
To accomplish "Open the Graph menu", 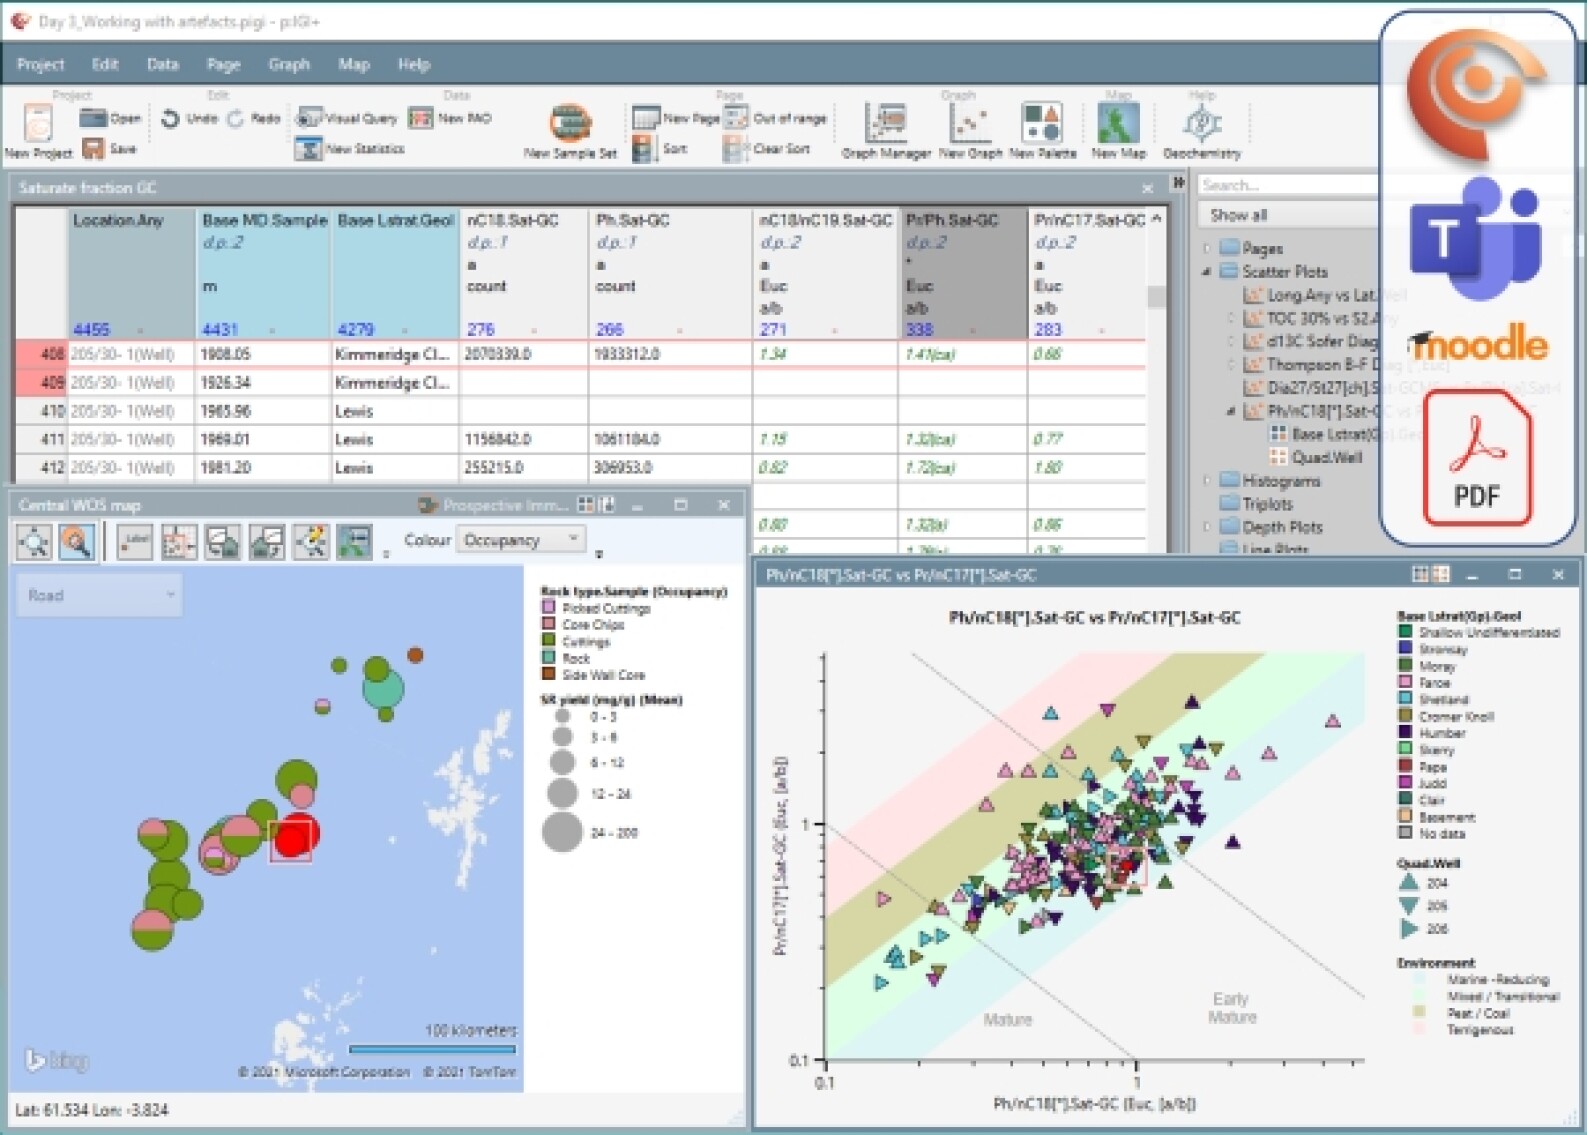I will pos(289,64).
